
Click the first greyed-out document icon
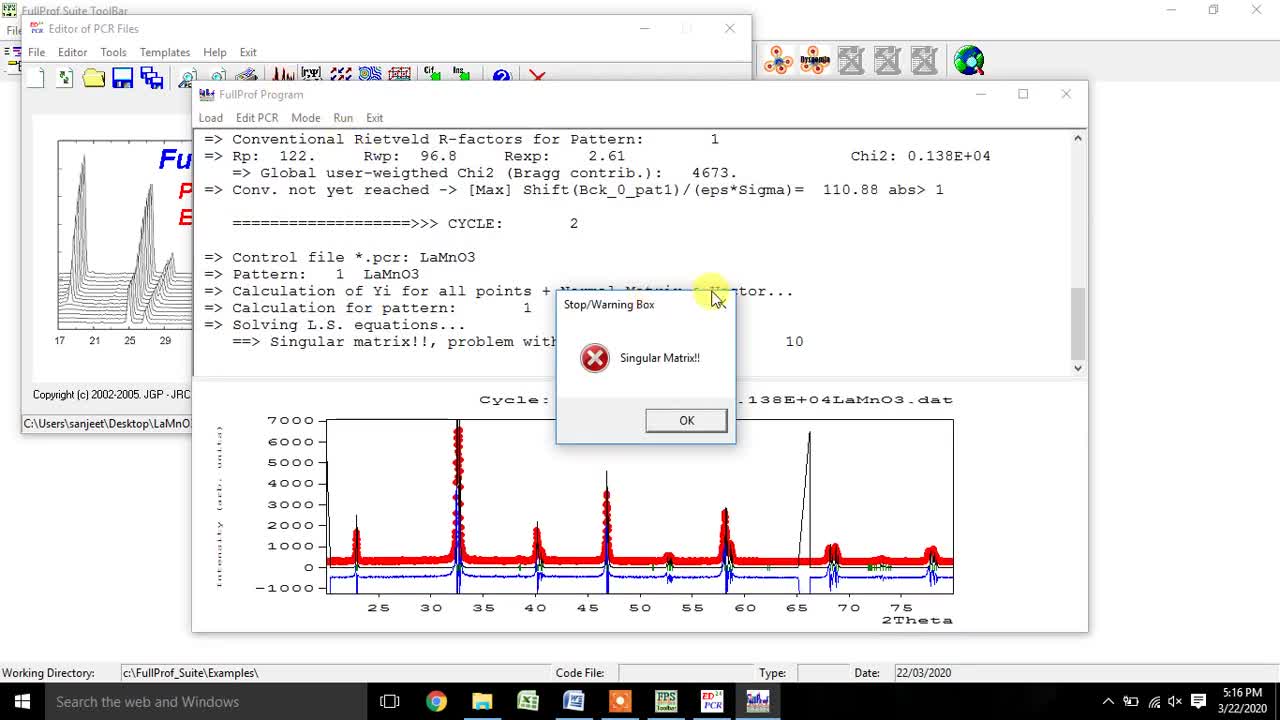tap(851, 60)
